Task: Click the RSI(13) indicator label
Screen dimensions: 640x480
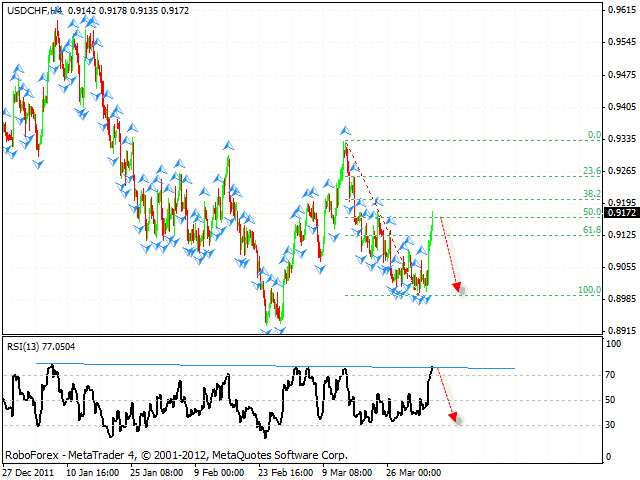Action: click(40, 346)
